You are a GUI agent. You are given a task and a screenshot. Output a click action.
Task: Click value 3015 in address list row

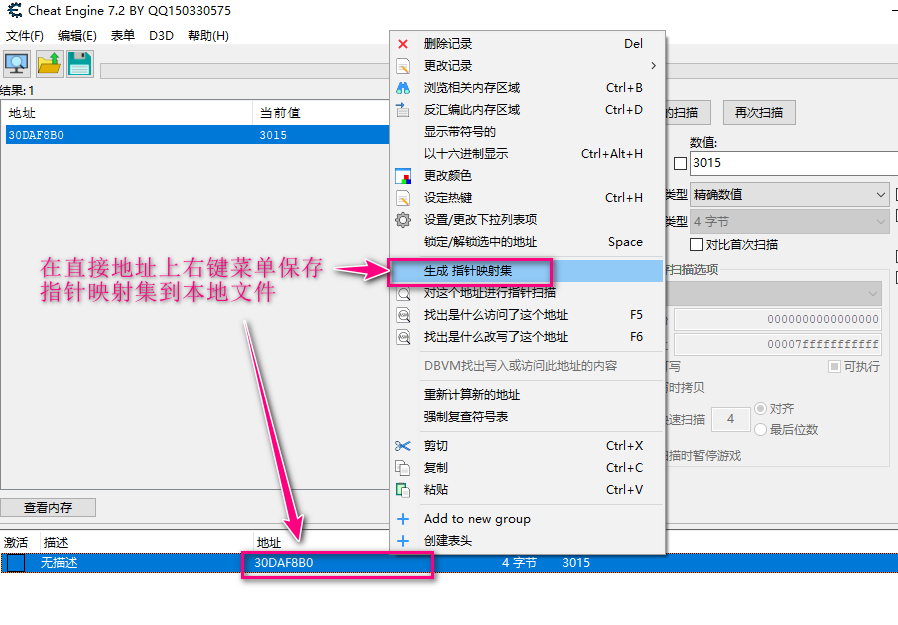click(x=576, y=563)
